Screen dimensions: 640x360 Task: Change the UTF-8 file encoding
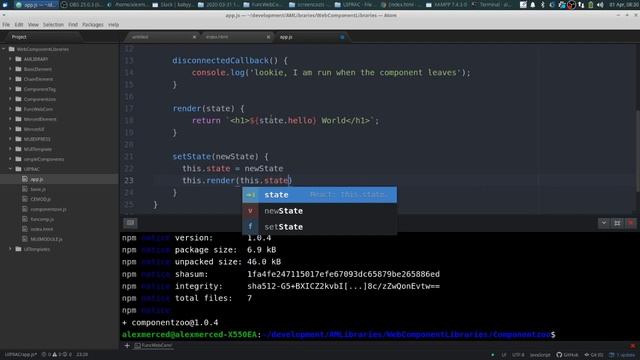pos(518,355)
